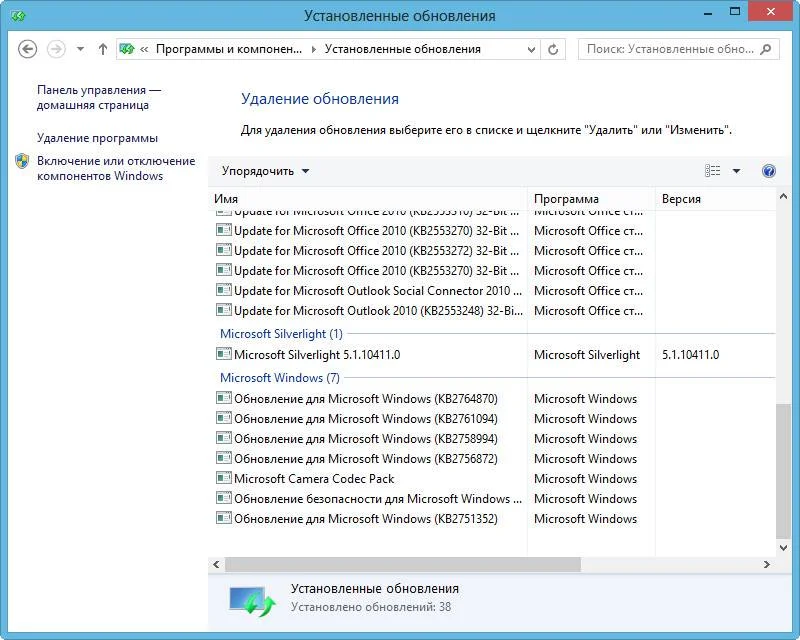Image resolution: width=800 pixels, height=640 pixels.
Task: Open Программы и компонен... breadcrumb
Action: pos(229,49)
